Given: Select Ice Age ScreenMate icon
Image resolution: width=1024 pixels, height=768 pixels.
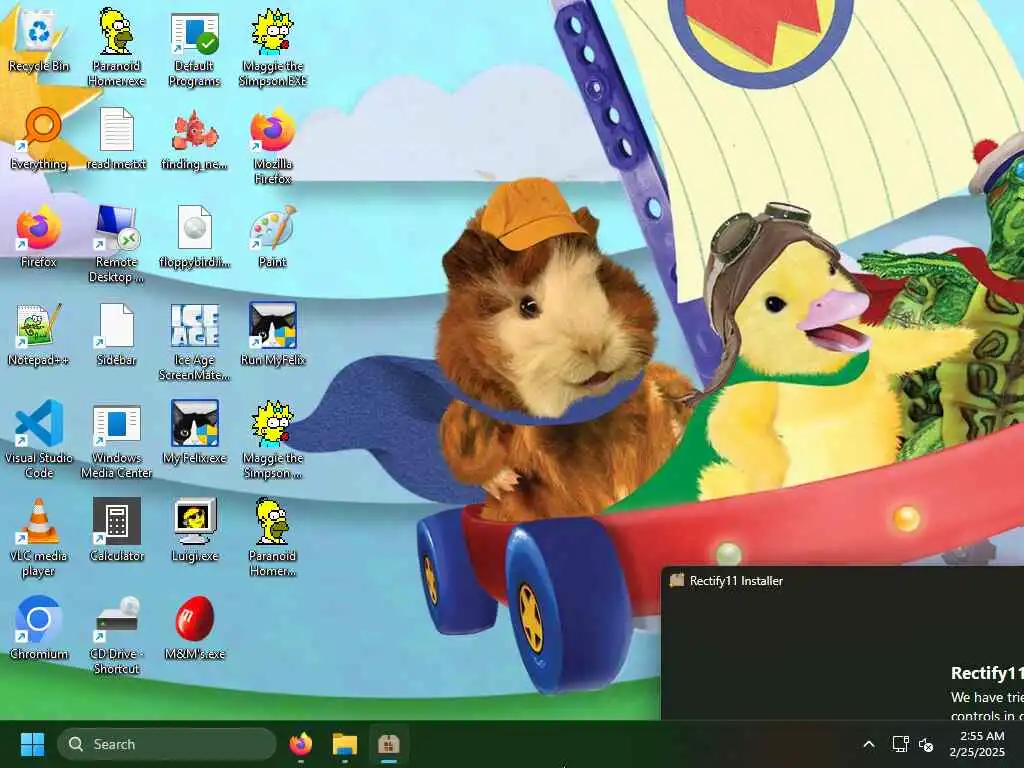Looking at the screenshot, I should point(195,341).
